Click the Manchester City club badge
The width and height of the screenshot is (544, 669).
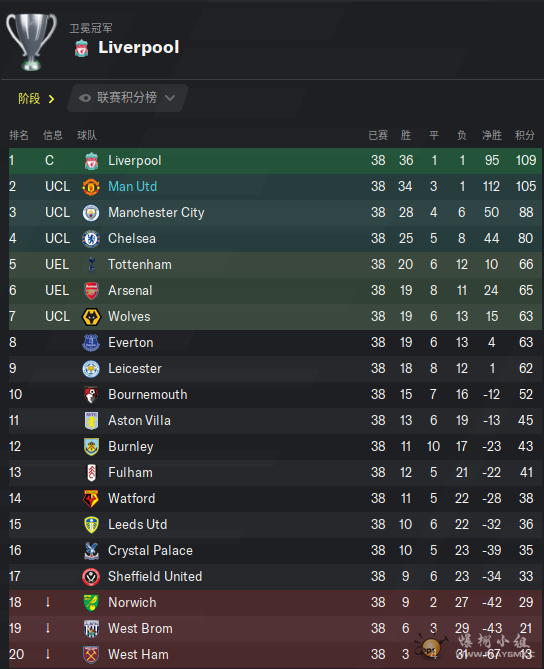click(91, 213)
